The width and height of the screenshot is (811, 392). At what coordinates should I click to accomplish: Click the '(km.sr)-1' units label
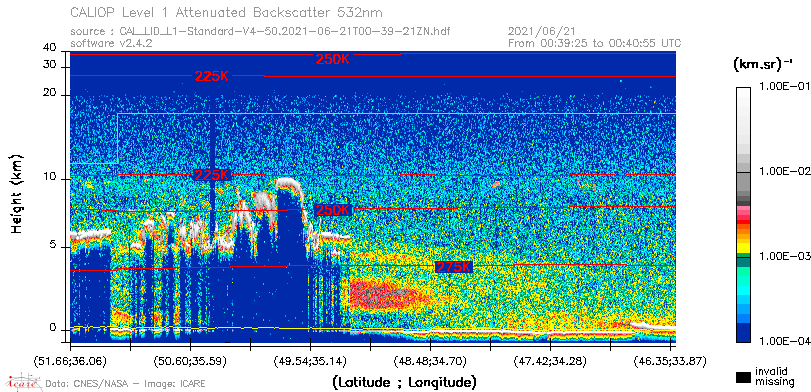click(x=763, y=64)
